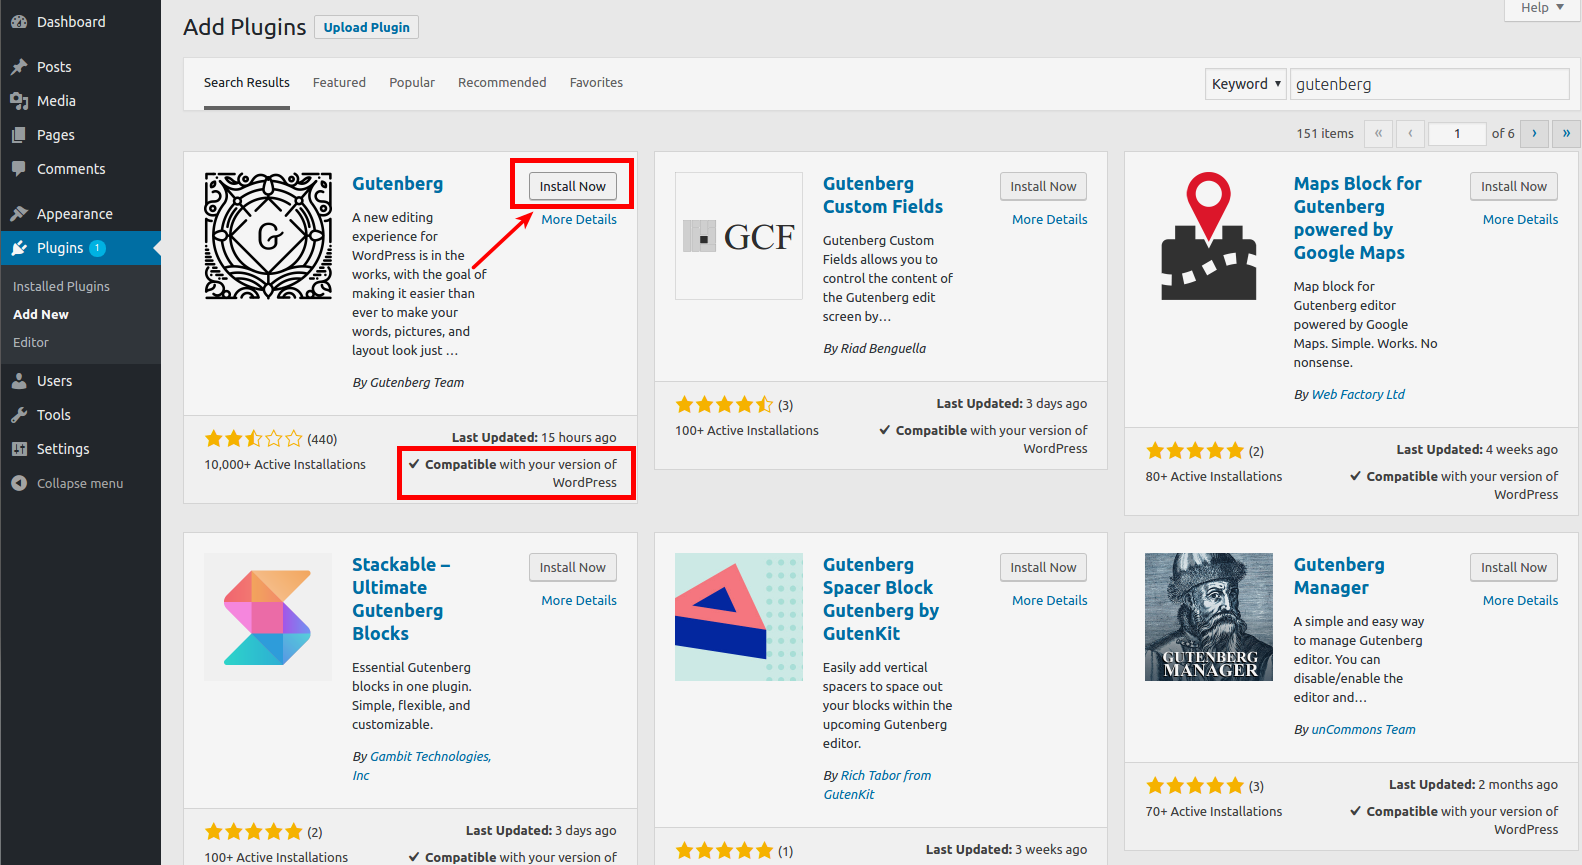Switch to Recommended tab

tap(502, 83)
